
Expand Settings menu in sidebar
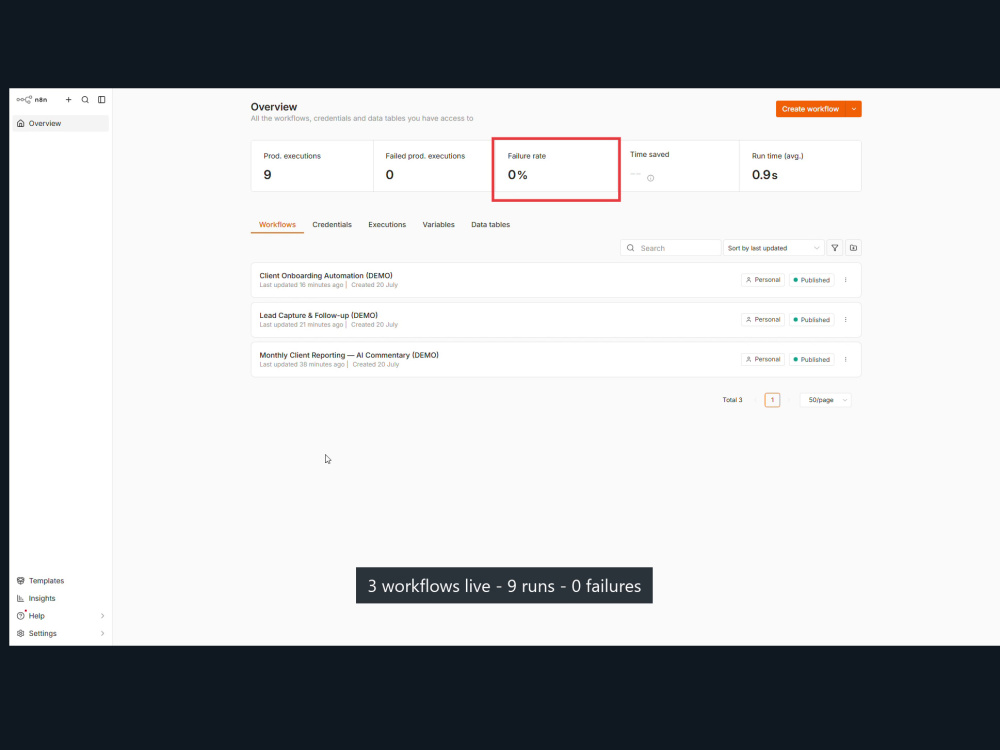61,633
